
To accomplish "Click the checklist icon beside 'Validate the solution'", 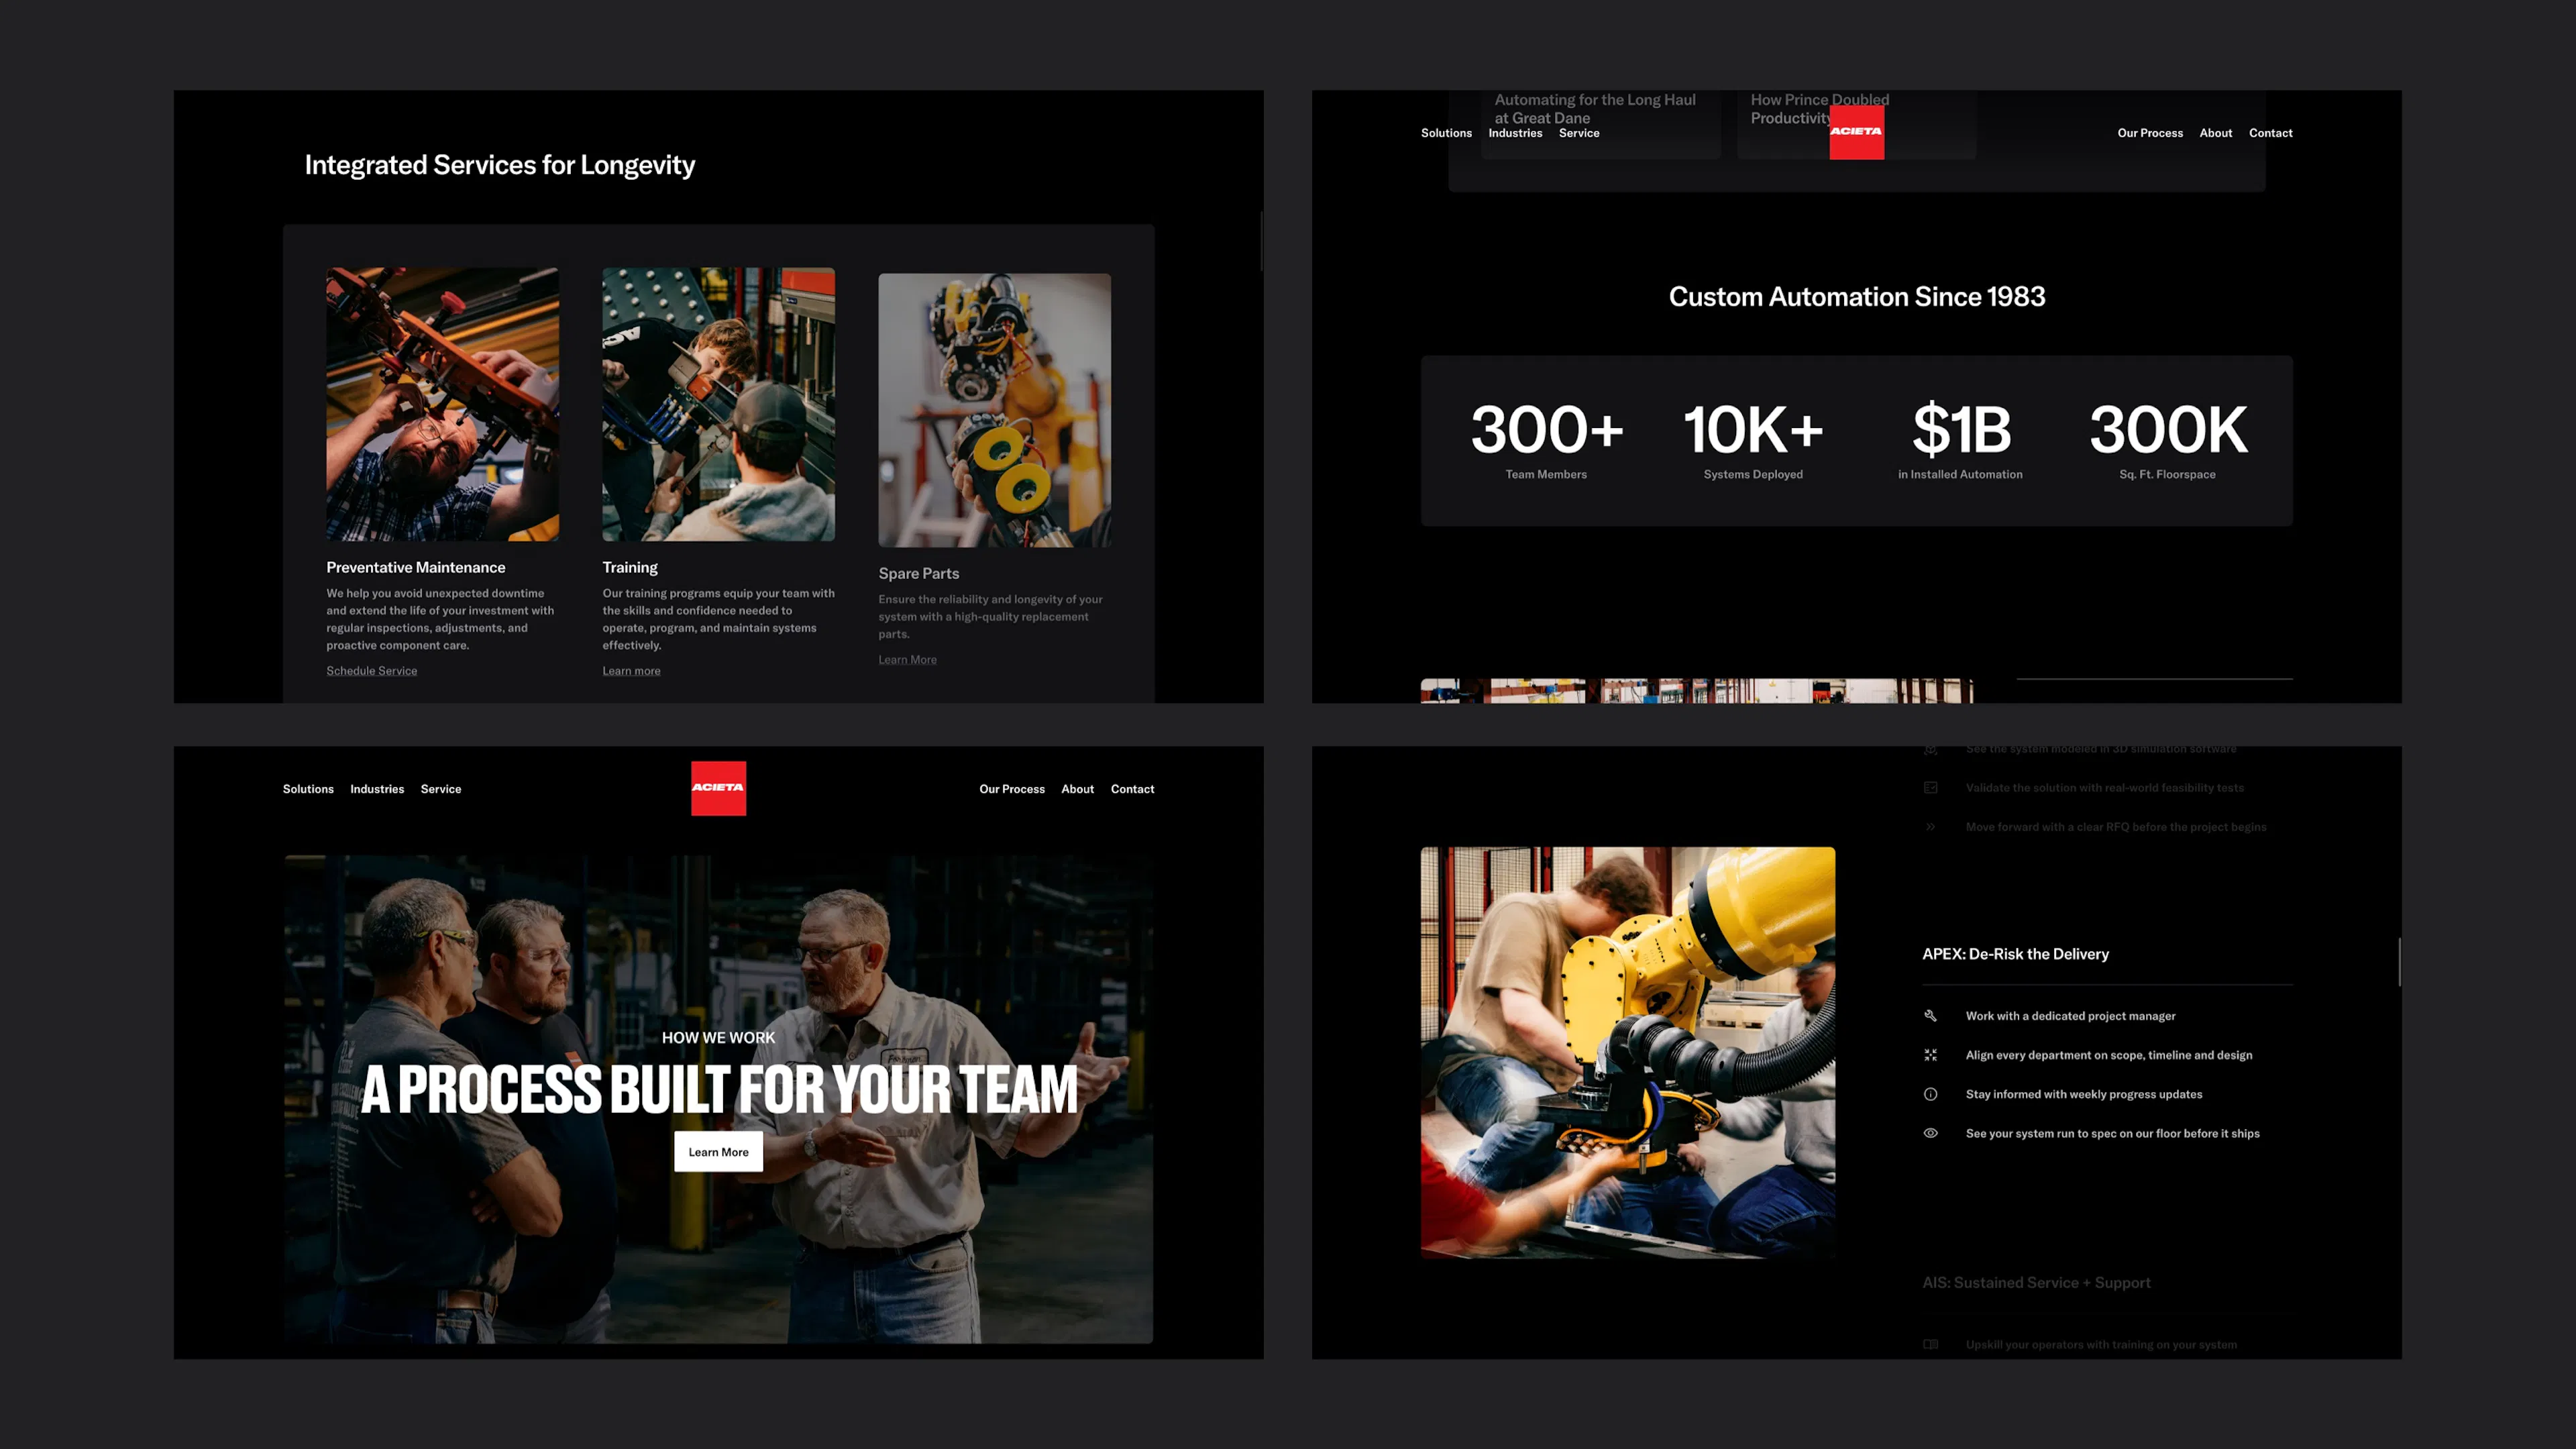I will click(1930, 788).
